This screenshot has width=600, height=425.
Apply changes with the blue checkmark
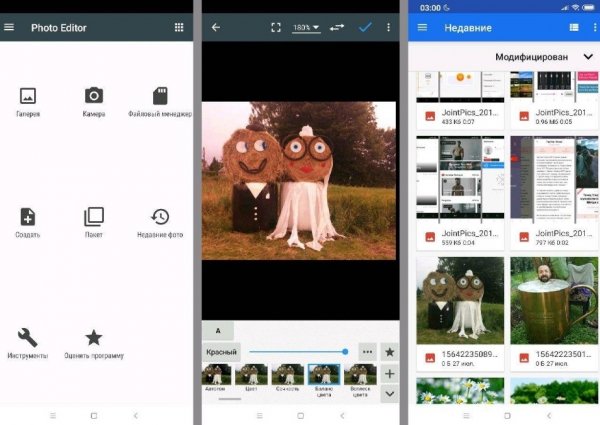point(365,27)
